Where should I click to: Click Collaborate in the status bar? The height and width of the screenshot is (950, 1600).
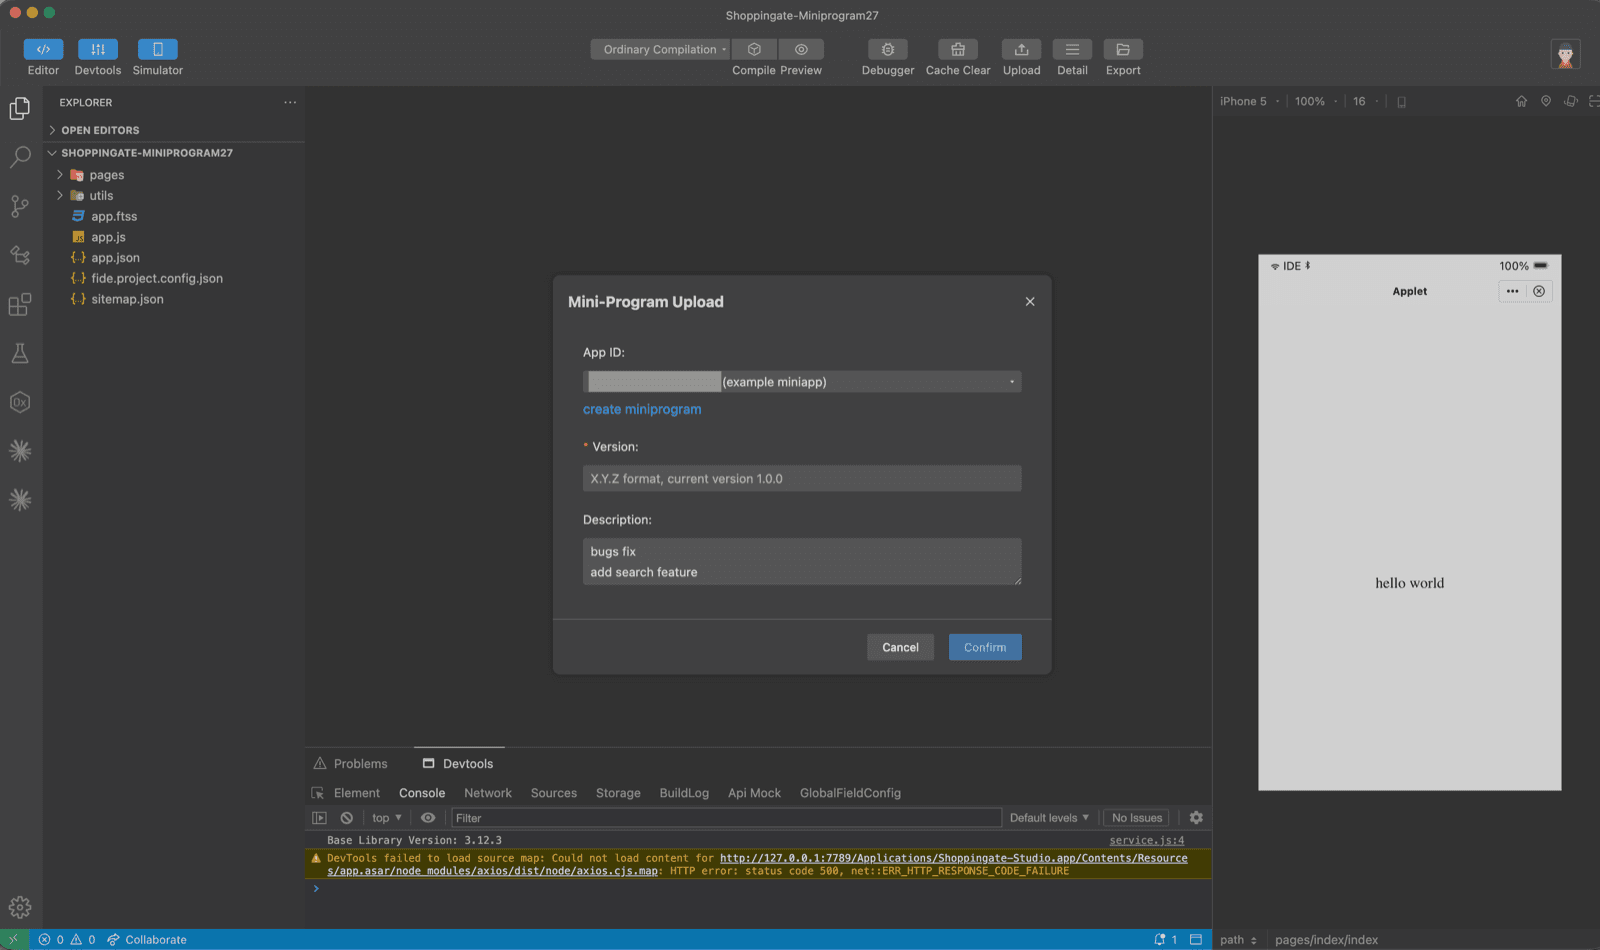click(x=147, y=940)
